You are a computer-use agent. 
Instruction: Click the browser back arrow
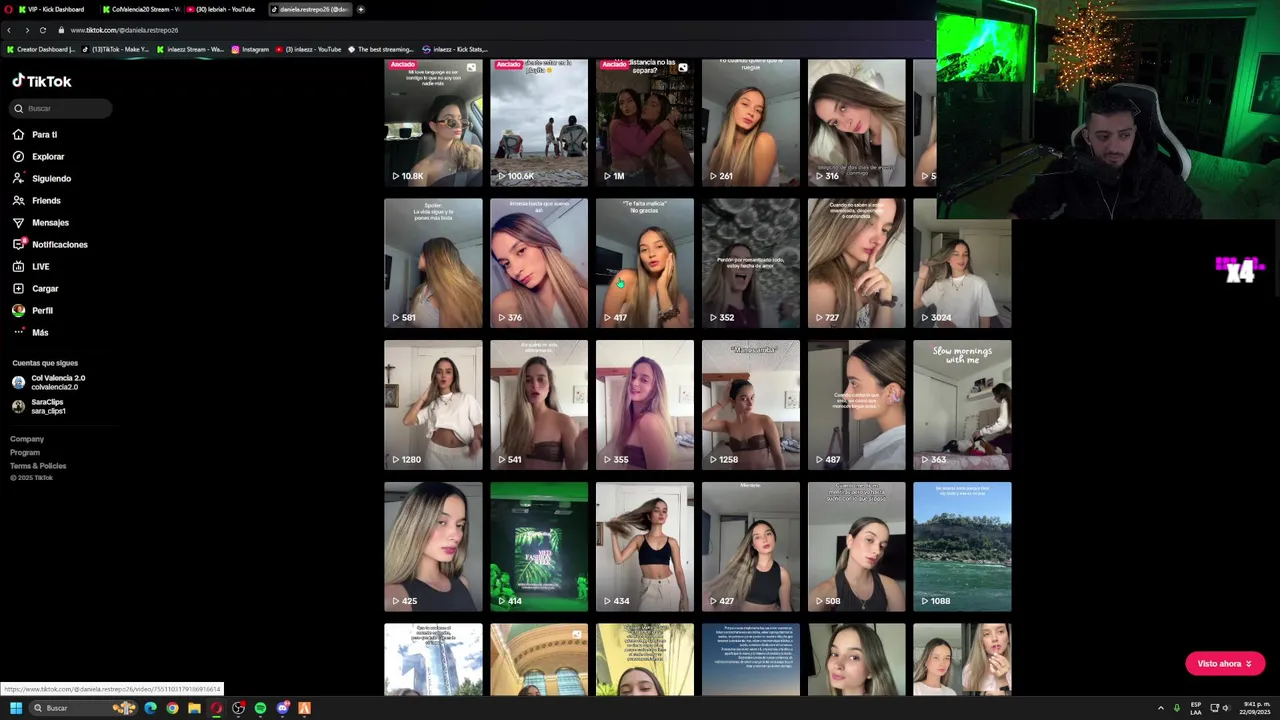tap(9, 30)
